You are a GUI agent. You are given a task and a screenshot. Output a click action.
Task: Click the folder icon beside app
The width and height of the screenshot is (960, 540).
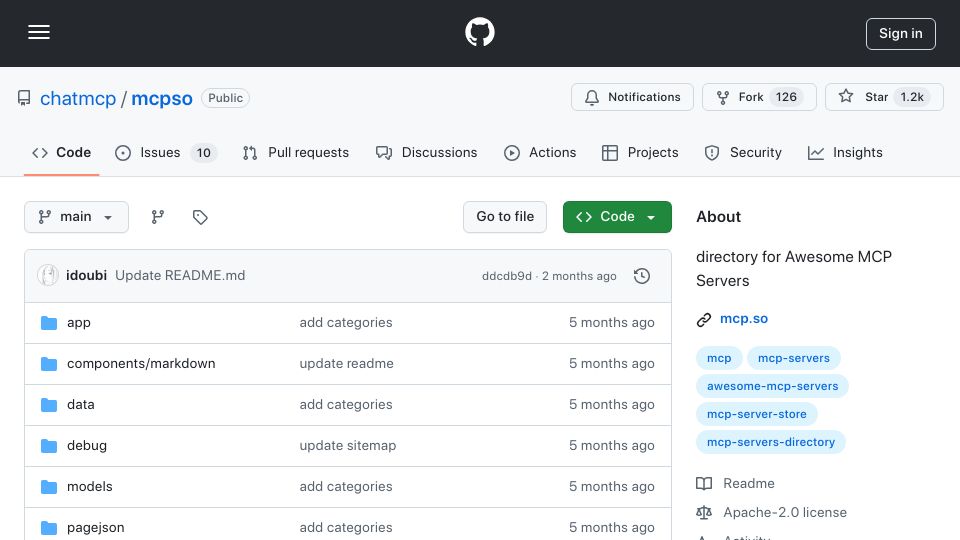pyautogui.click(x=49, y=323)
